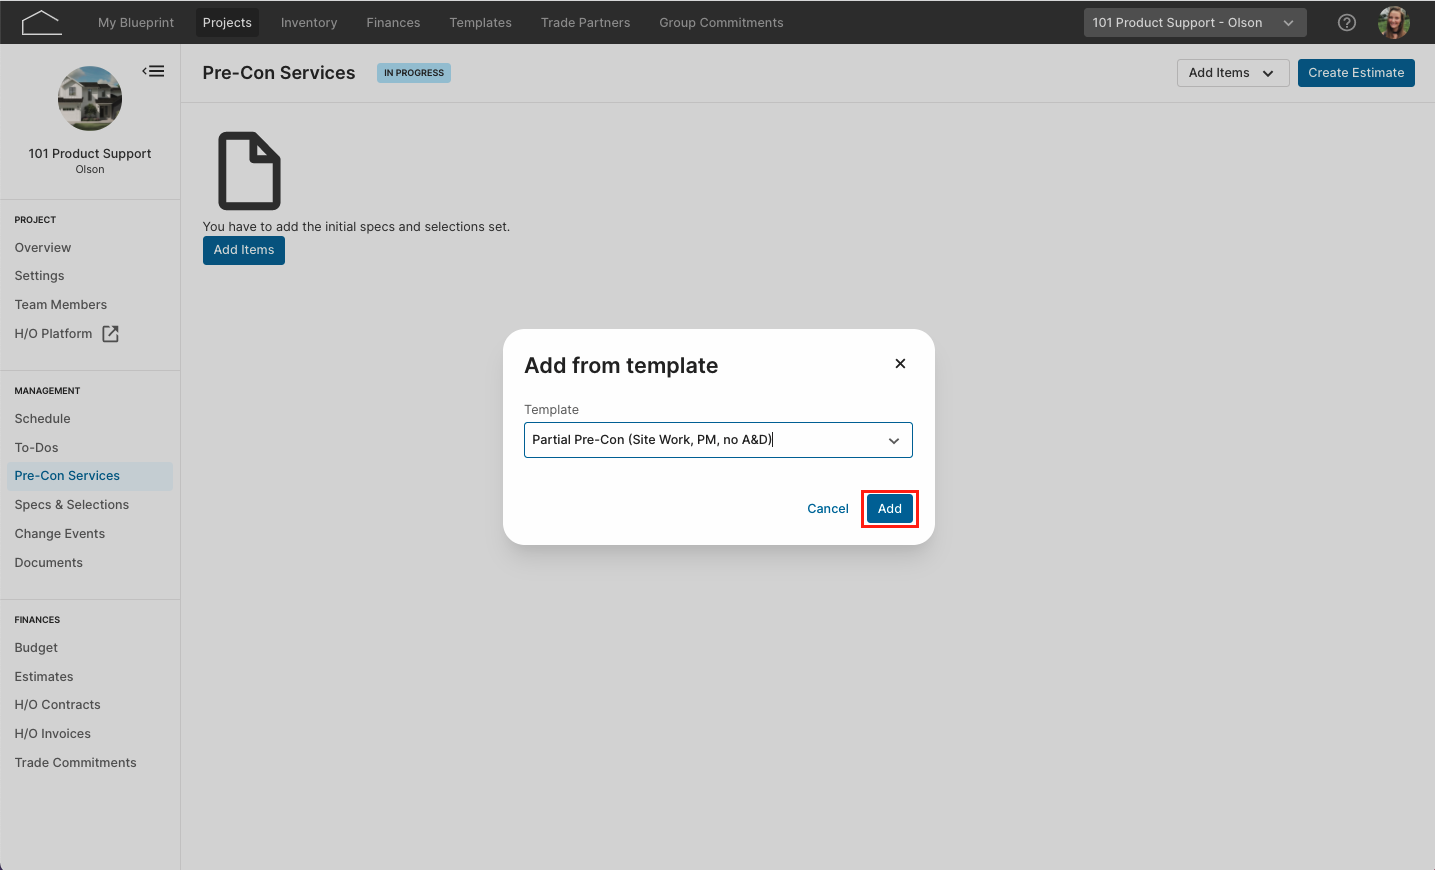Open project Settings in the sidebar
Viewport: 1435px width, 870px height.
pos(39,276)
